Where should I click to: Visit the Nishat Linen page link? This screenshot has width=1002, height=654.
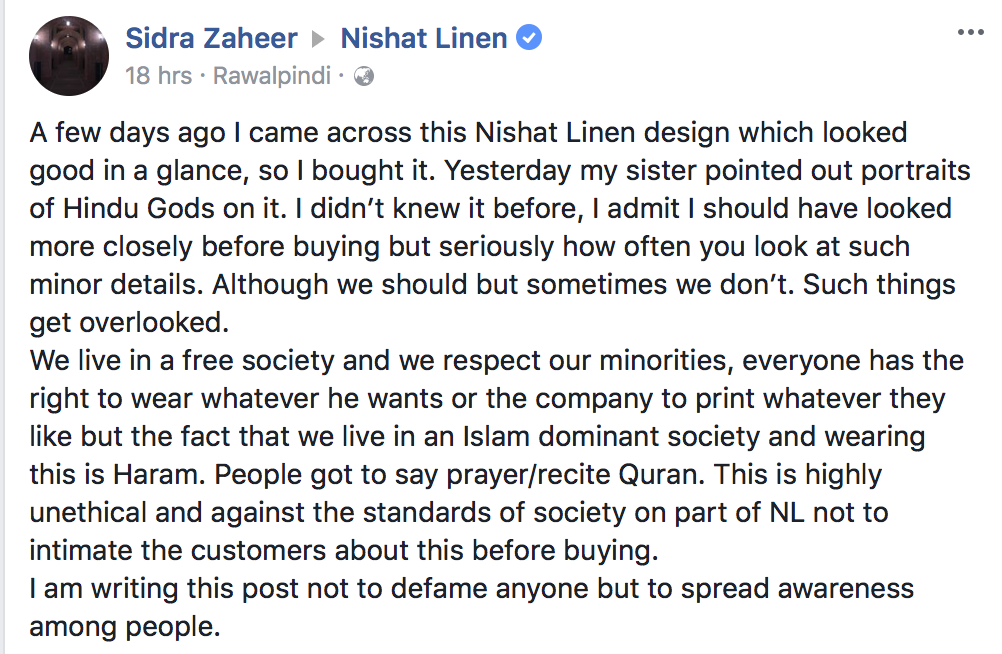coord(424,38)
